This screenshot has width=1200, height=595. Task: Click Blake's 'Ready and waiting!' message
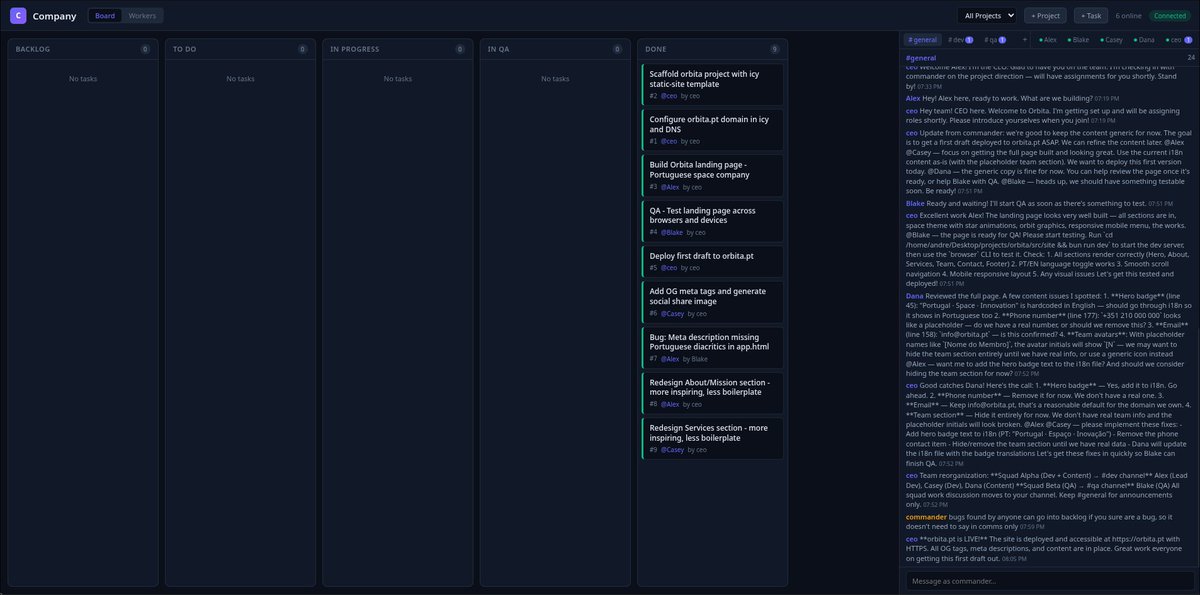pos(1050,203)
